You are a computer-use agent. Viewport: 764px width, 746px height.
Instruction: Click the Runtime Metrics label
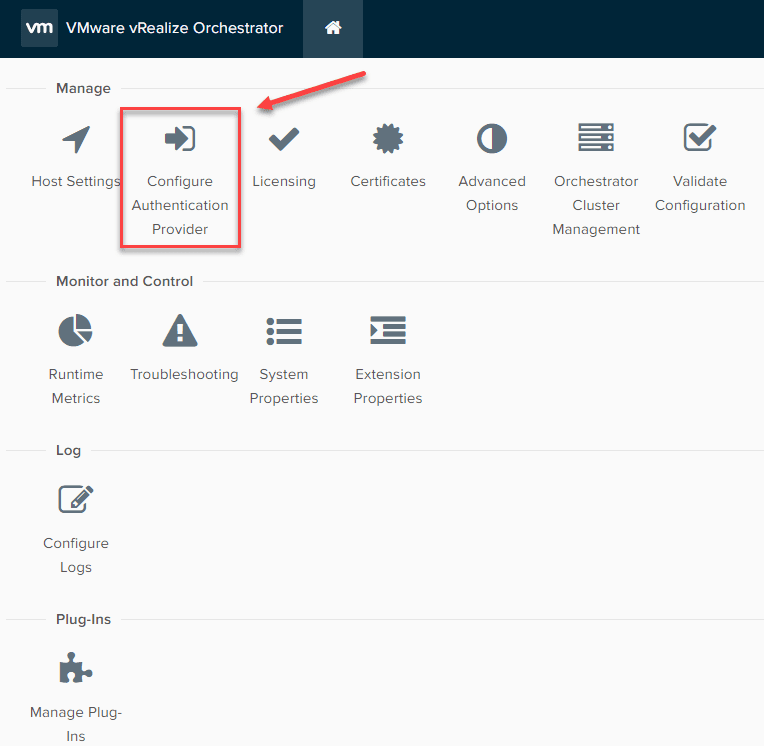point(76,386)
